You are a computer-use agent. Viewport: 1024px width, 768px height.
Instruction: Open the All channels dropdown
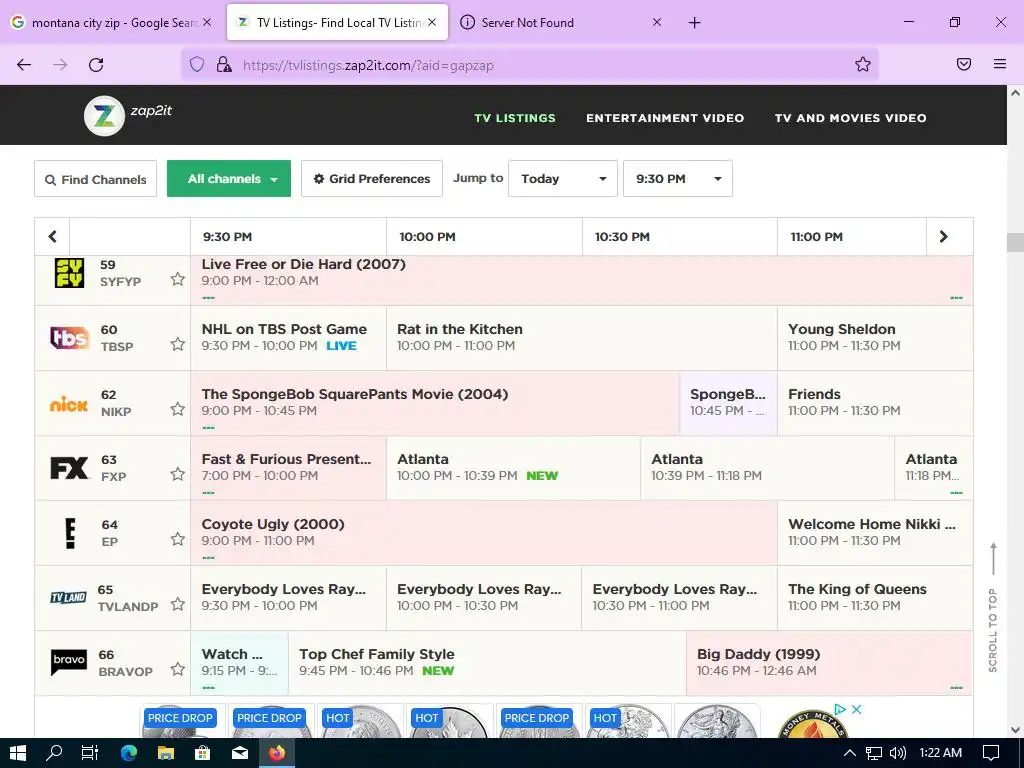(229, 178)
